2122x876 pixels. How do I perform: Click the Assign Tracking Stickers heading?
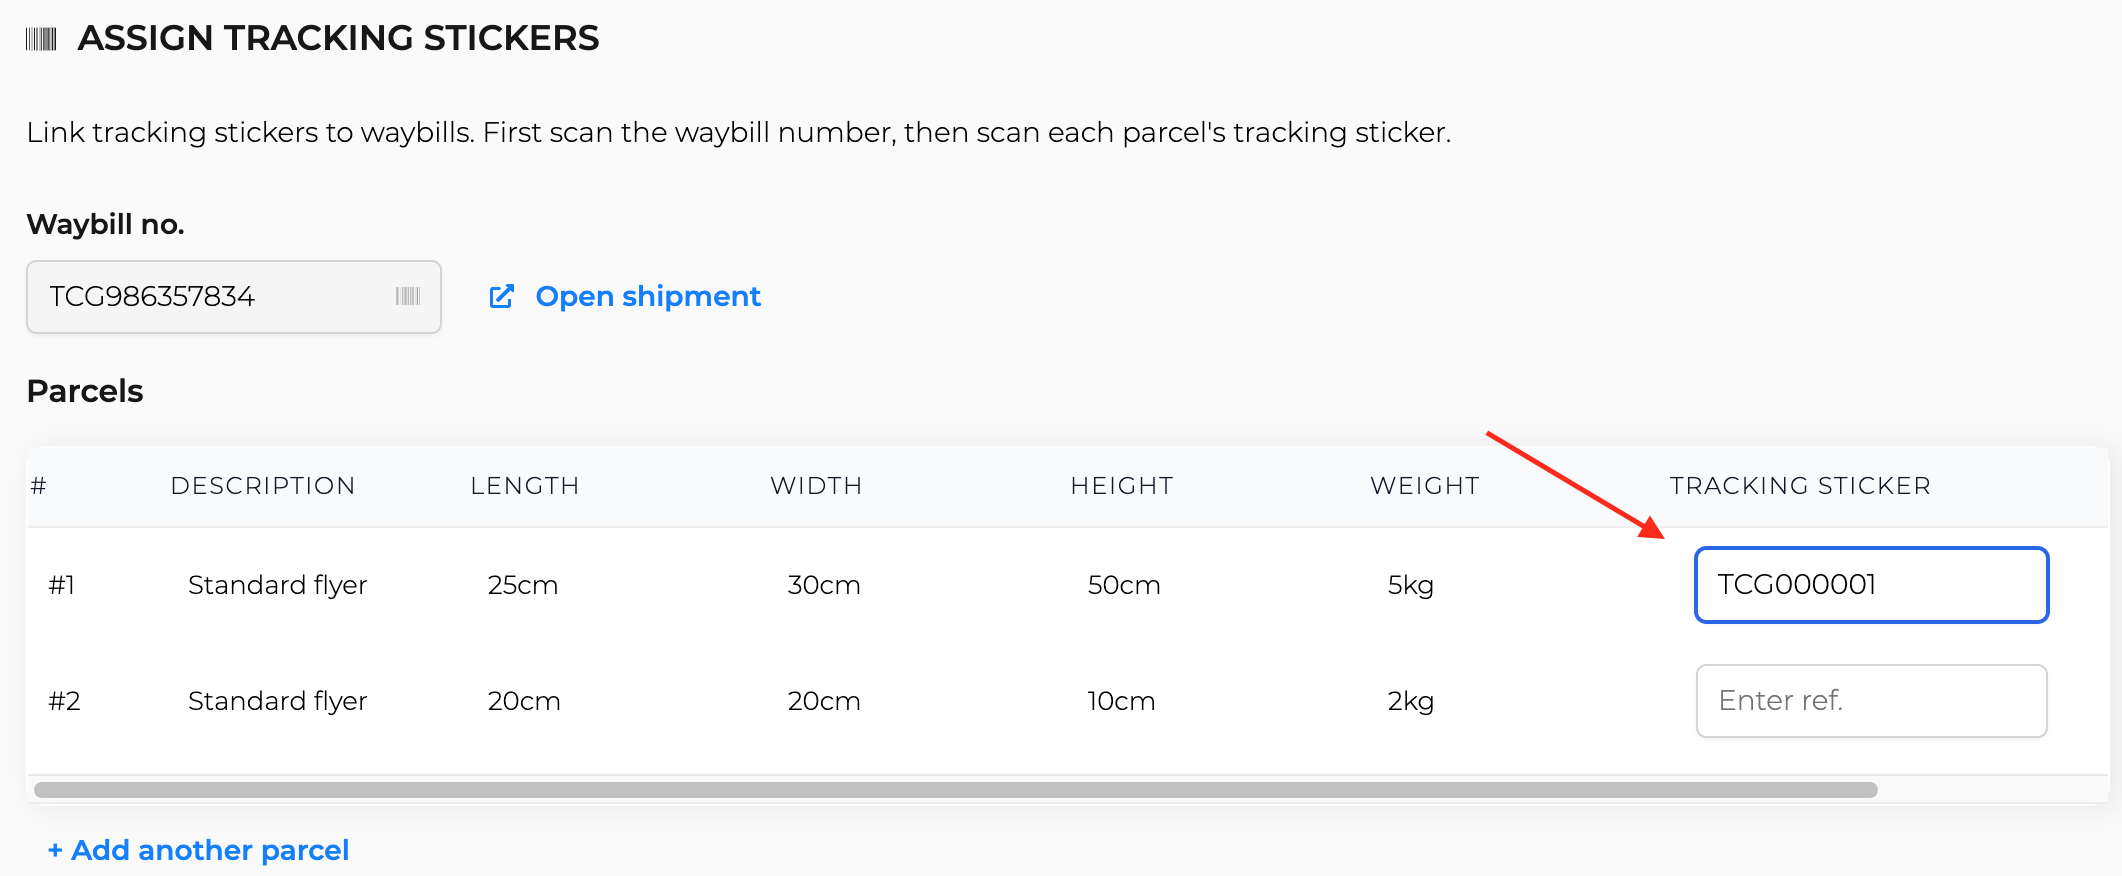coord(338,38)
